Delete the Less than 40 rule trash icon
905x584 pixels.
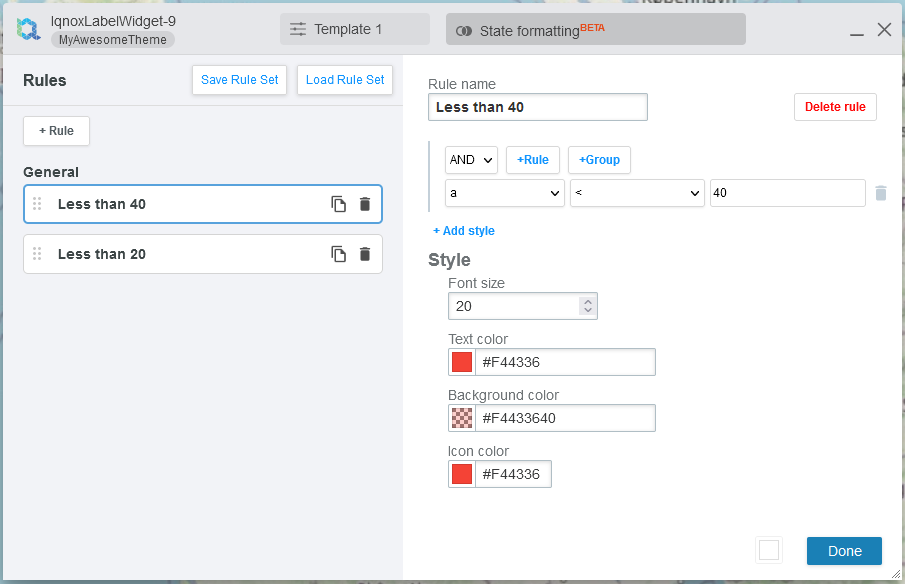(364, 203)
